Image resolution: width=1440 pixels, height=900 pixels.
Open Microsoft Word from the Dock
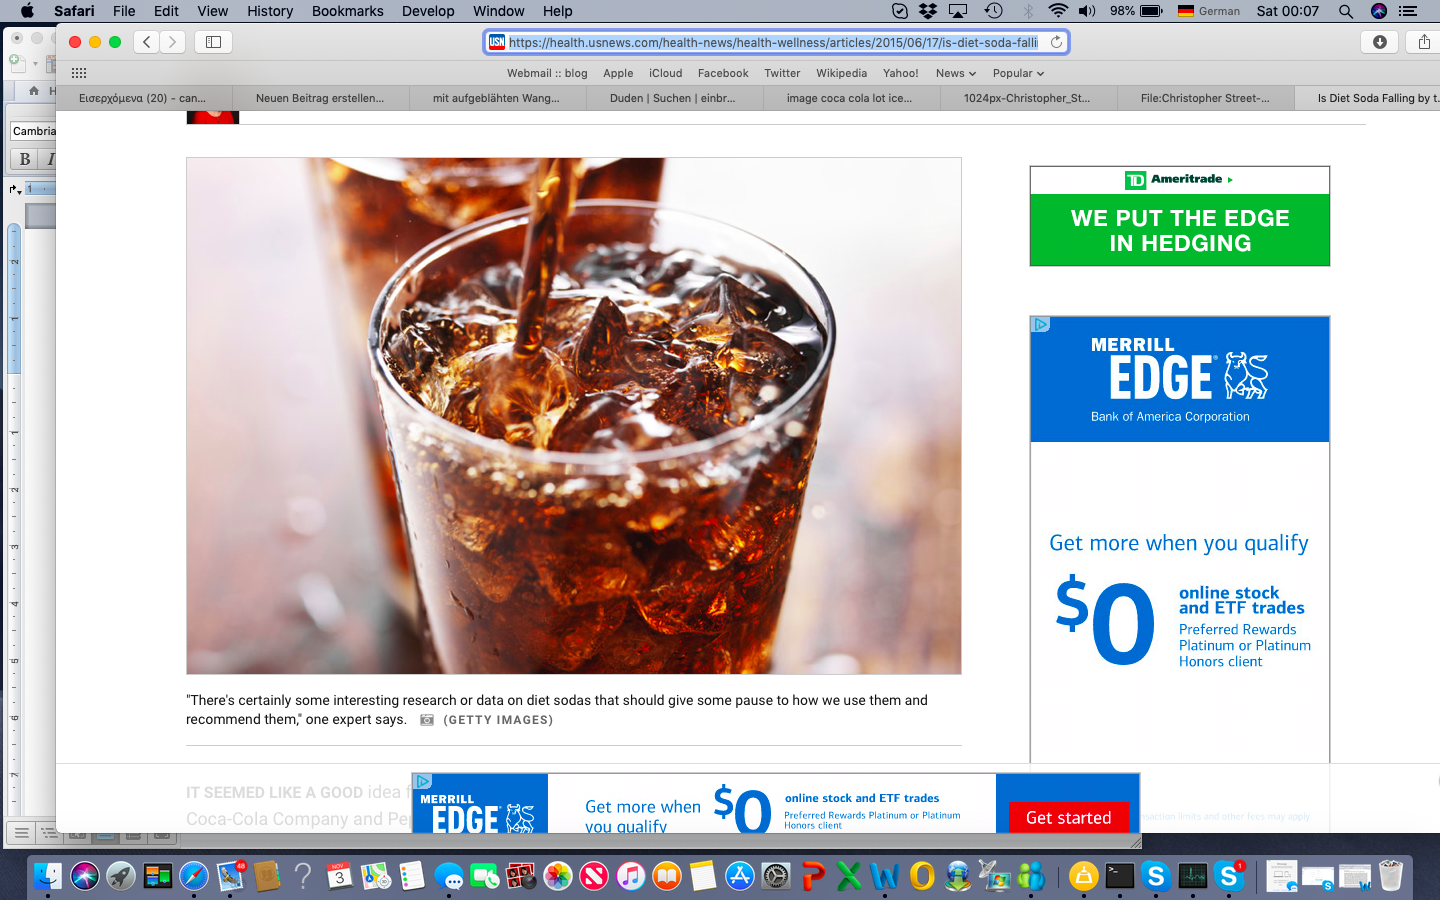[885, 877]
